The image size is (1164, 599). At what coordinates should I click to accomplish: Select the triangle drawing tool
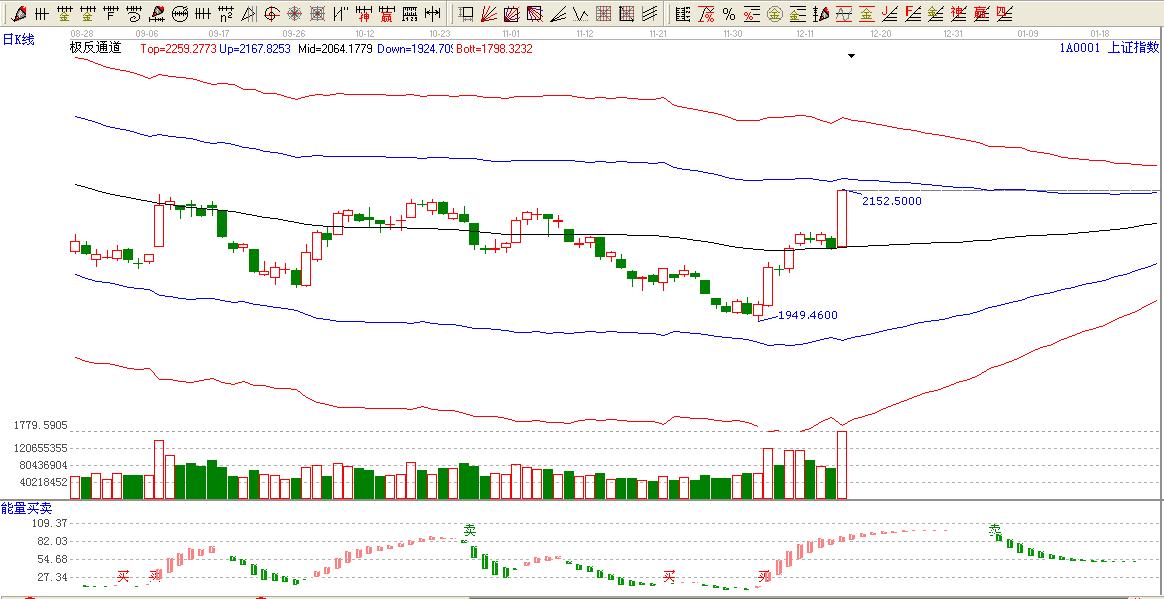pos(248,14)
